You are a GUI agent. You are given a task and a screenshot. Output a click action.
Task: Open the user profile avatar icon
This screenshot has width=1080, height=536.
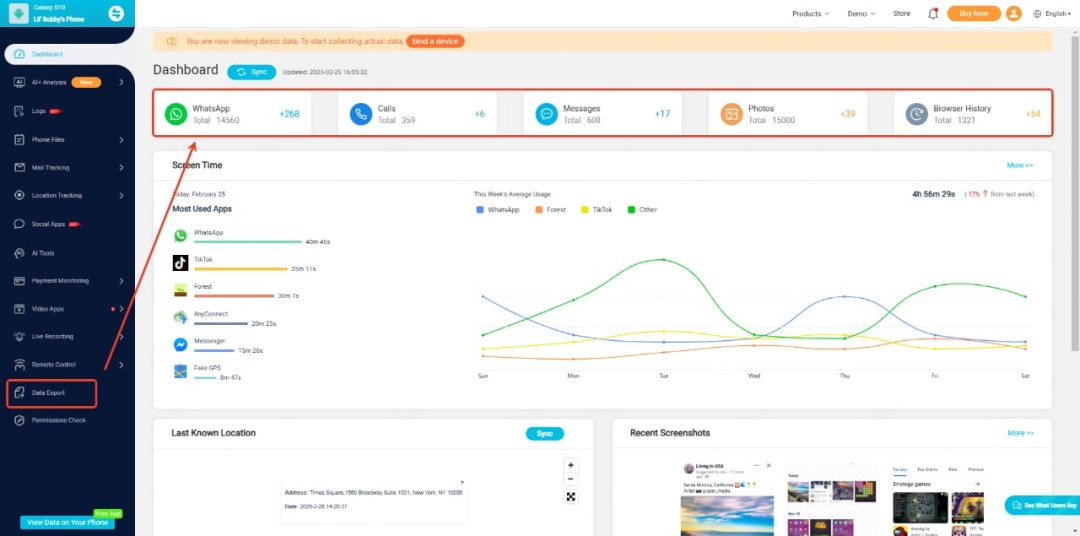pos(1013,13)
